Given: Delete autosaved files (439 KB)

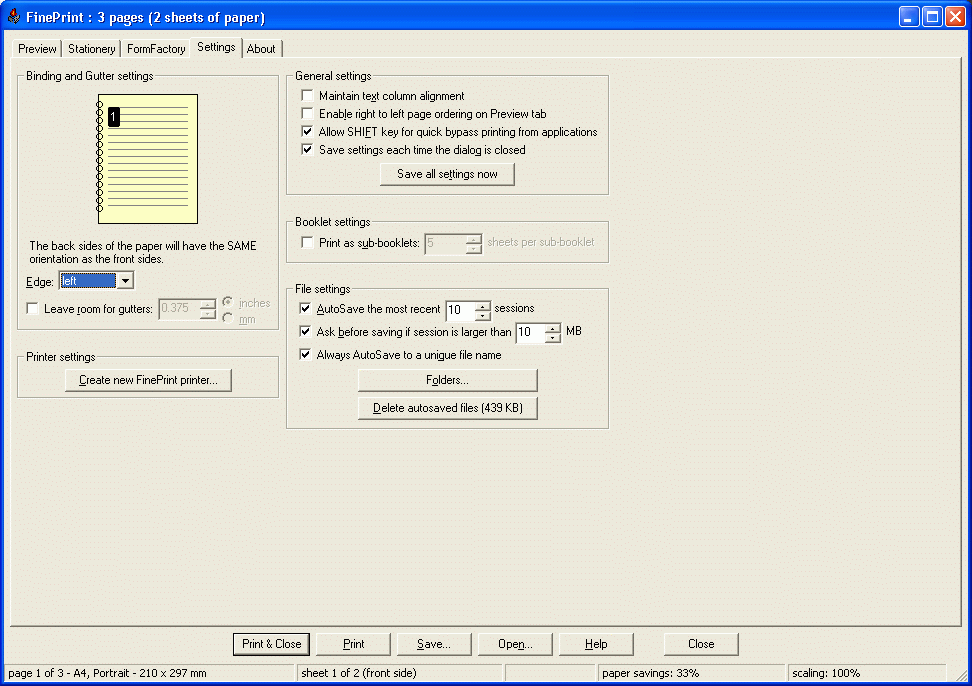Looking at the screenshot, I should pos(447,408).
